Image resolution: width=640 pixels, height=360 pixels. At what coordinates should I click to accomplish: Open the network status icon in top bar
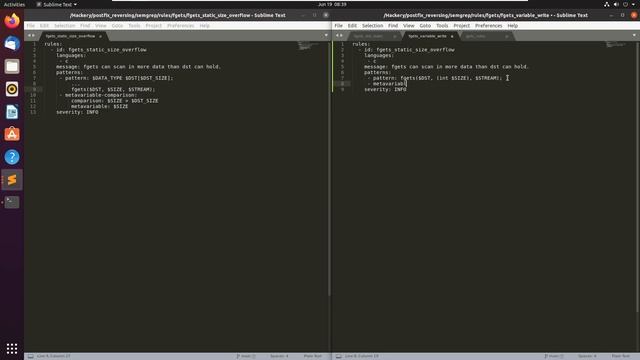coord(607,4)
